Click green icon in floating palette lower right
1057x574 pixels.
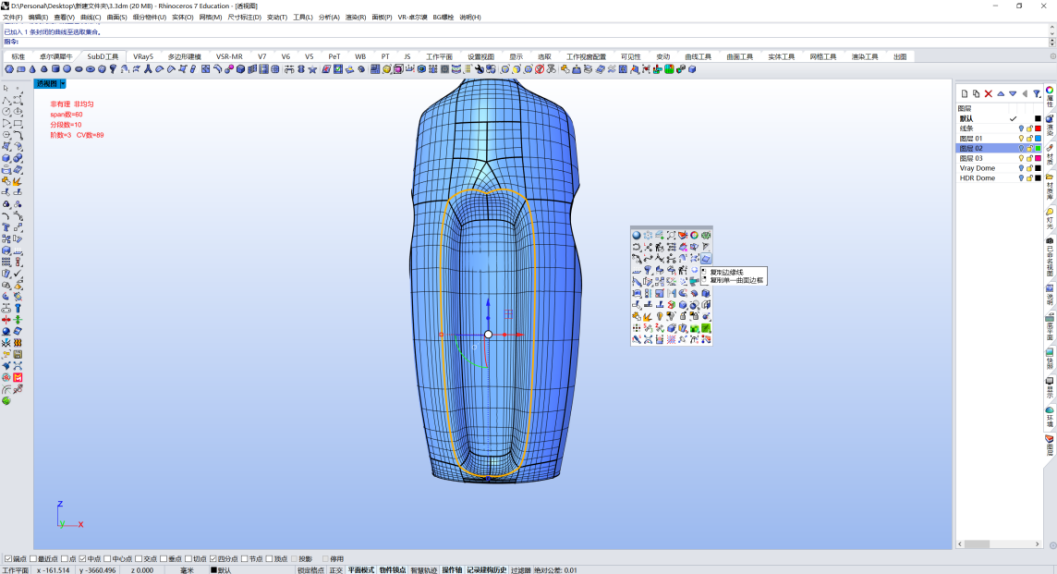[x=706, y=328]
